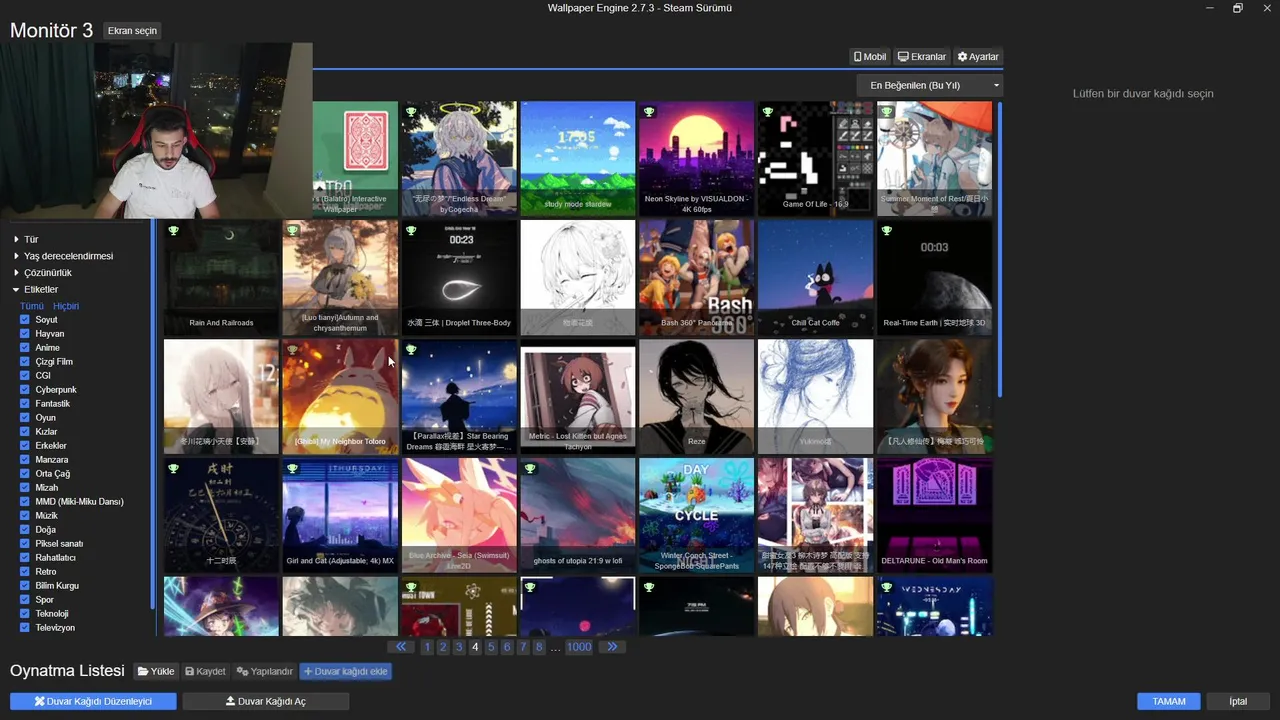
Task: Select study mode stardew wallpaper
Action: 577,159
